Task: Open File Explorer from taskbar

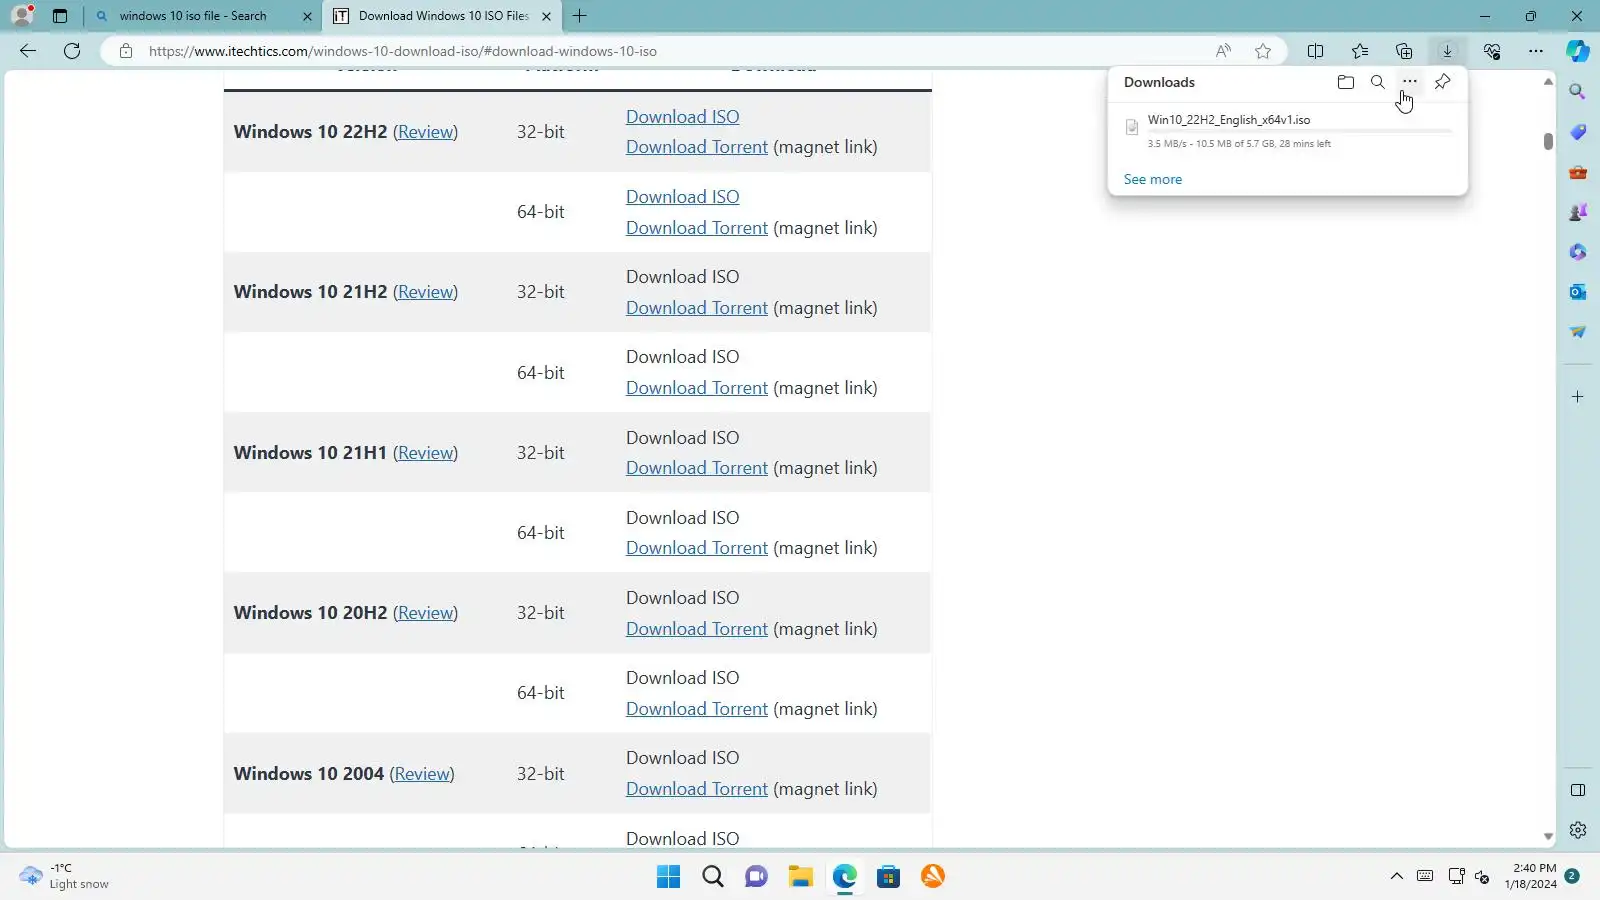Action: coord(801,877)
